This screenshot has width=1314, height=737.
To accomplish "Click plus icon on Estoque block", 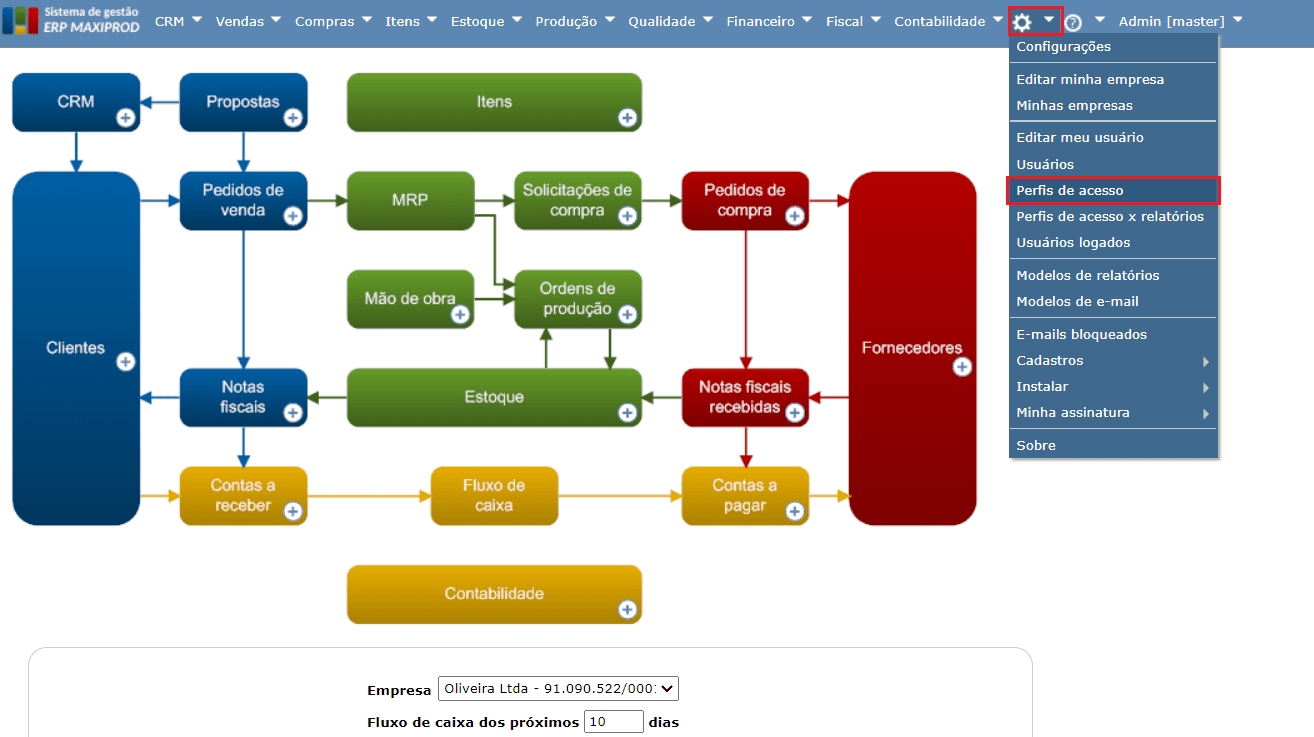I will (x=627, y=412).
